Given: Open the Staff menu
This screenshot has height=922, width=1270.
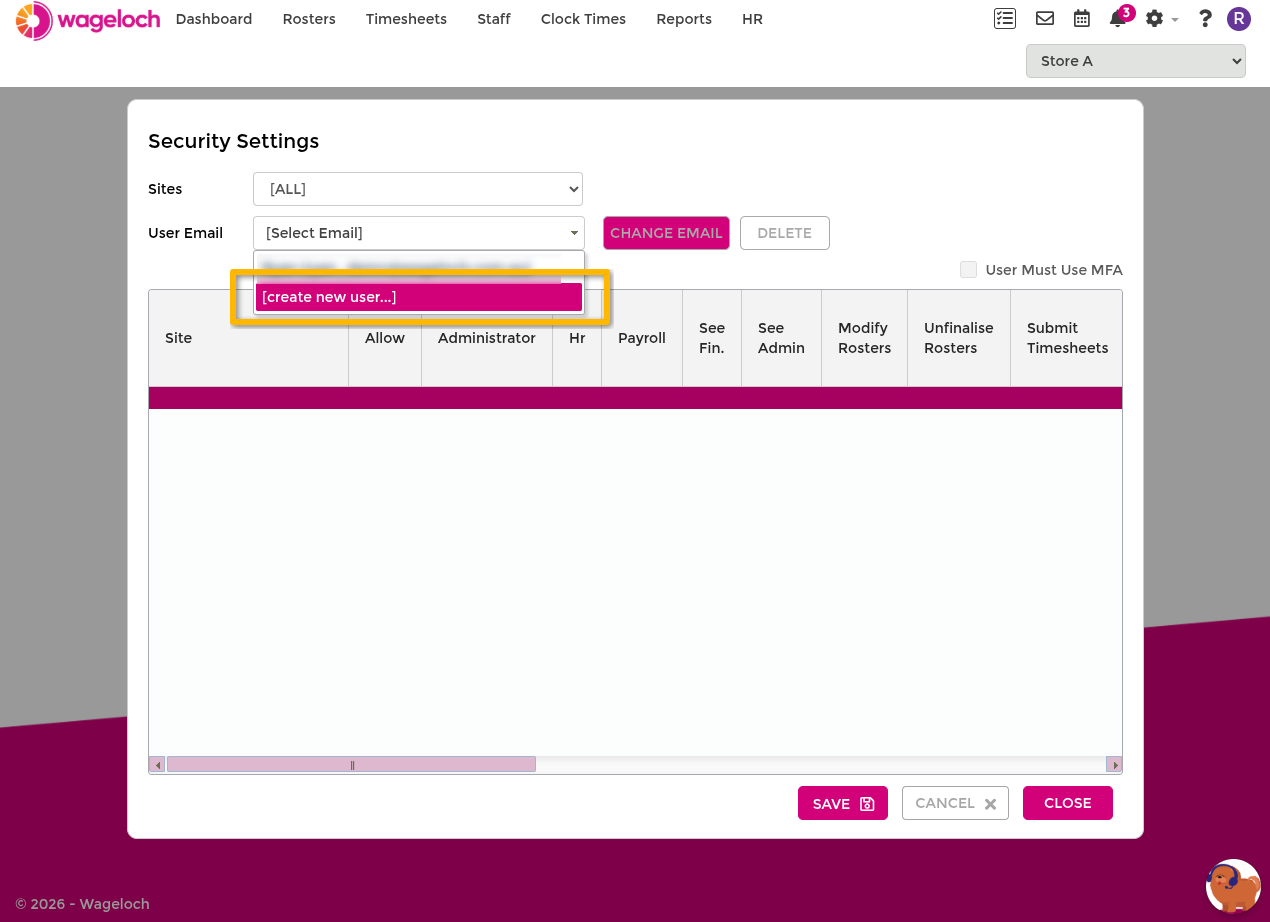Looking at the screenshot, I should (494, 19).
